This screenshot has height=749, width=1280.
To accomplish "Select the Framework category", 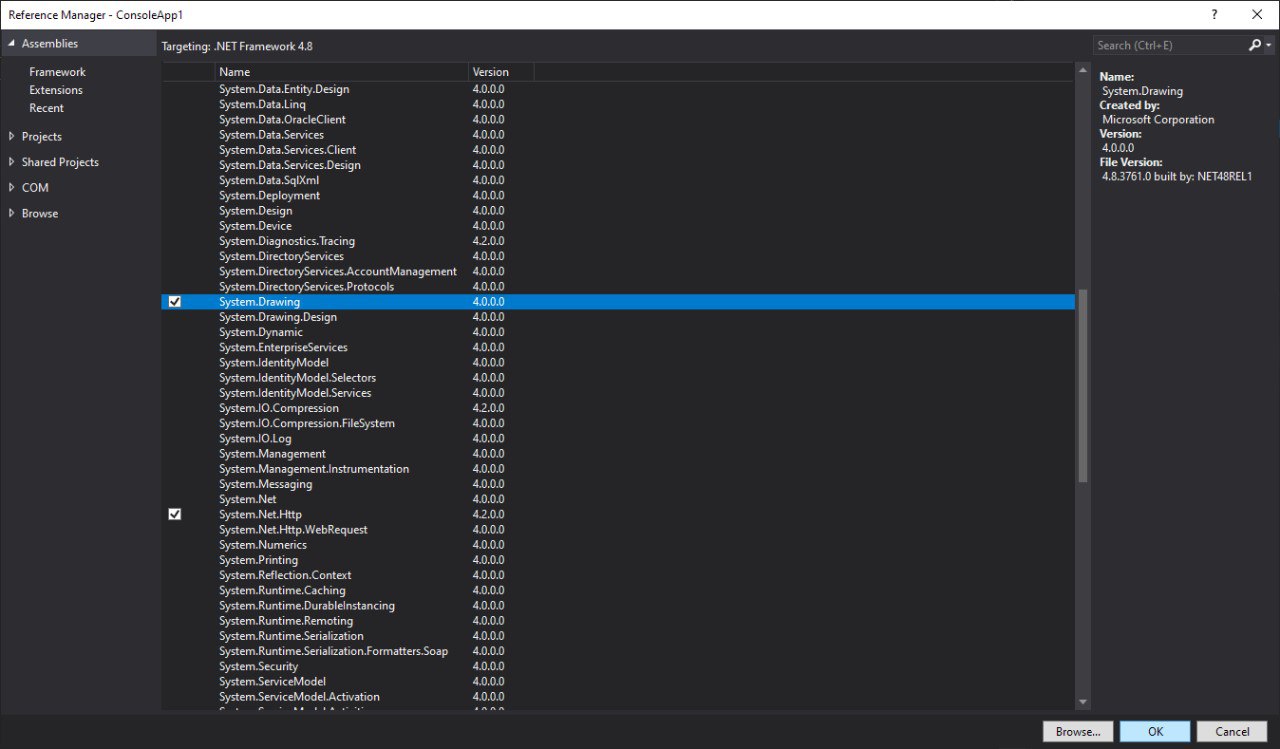I will pyautogui.click(x=57, y=72).
